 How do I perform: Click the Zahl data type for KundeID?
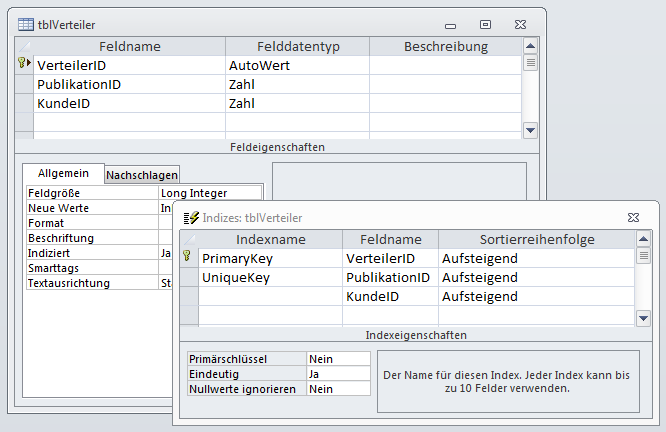[297, 103]
